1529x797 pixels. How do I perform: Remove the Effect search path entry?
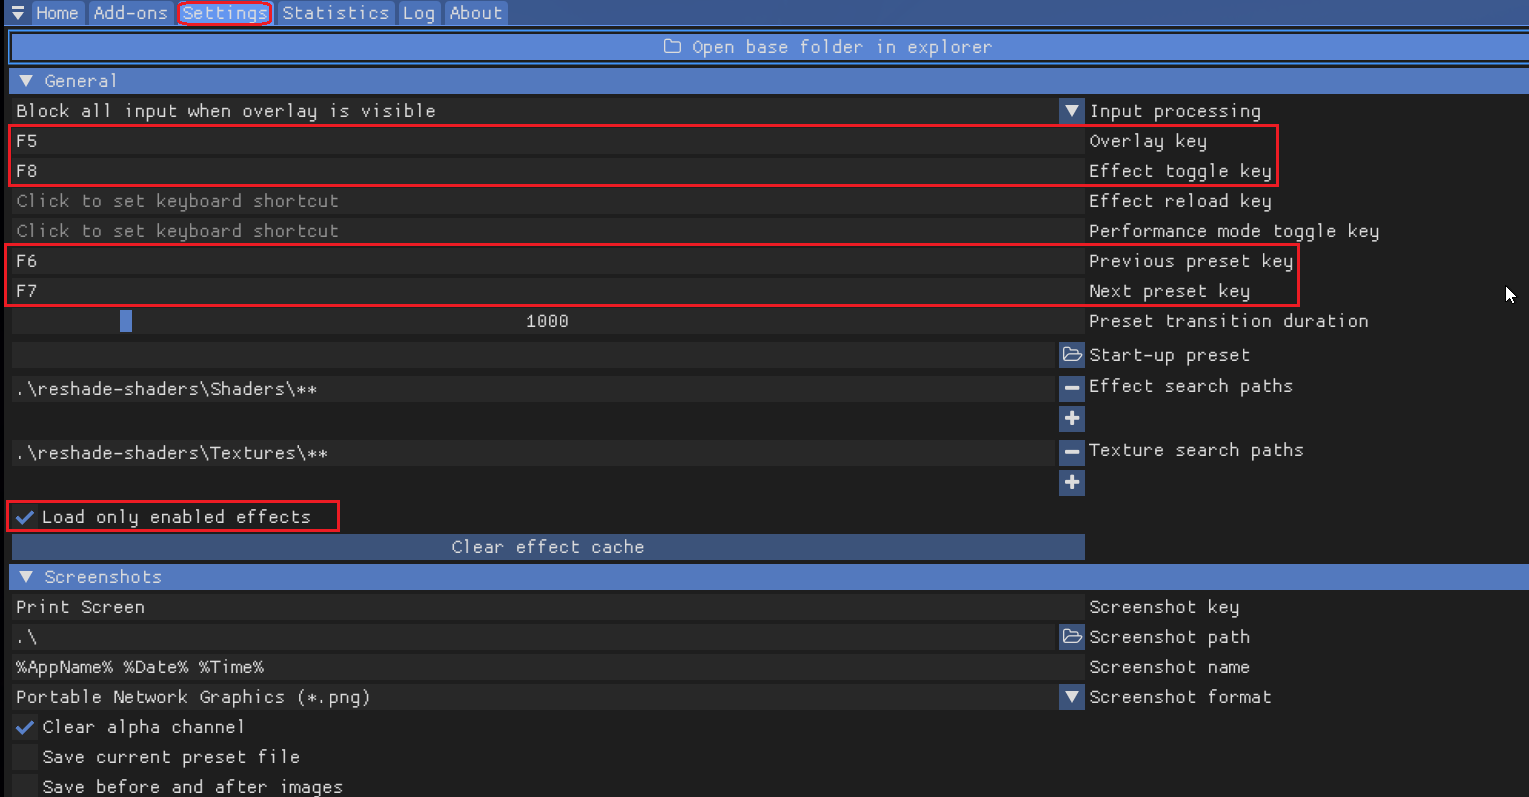tap(1072, 388)
